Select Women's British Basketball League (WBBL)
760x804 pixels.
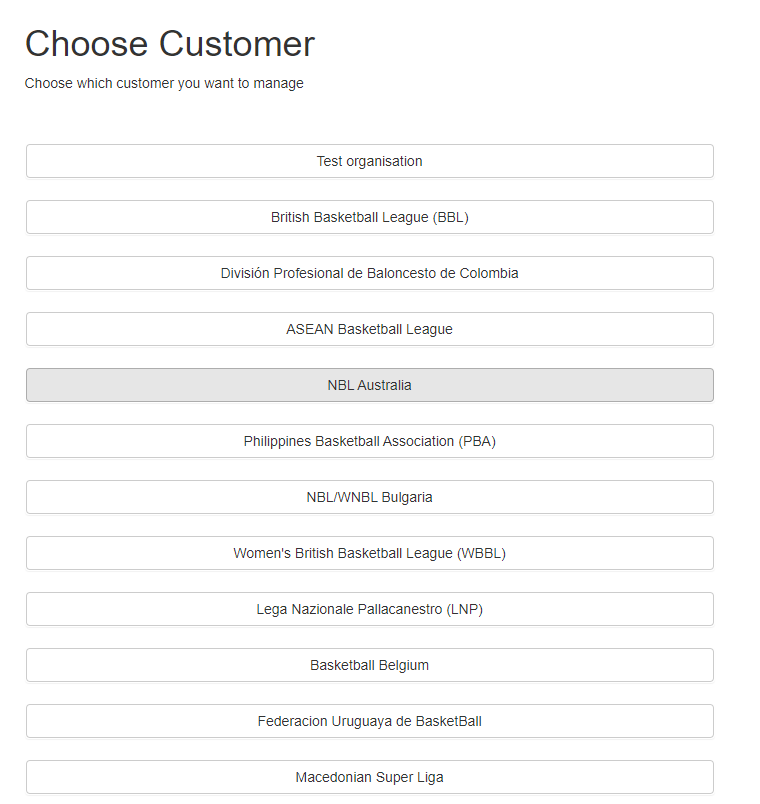[x=369, y=553]
